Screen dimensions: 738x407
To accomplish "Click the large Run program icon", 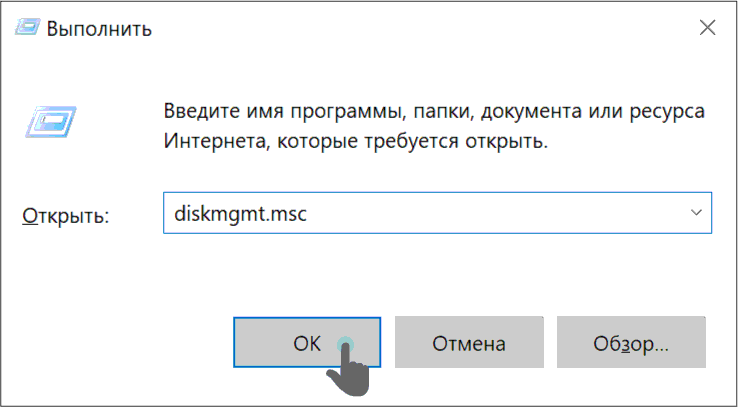I will point(51,122).
